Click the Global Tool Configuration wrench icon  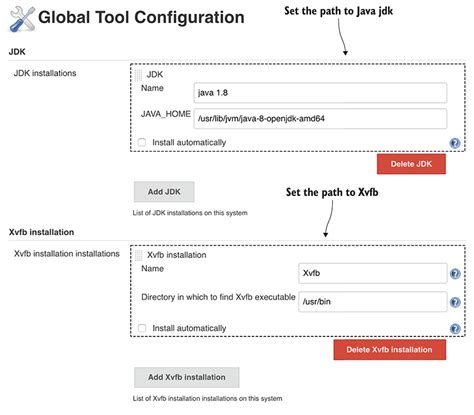coord(22,19)
